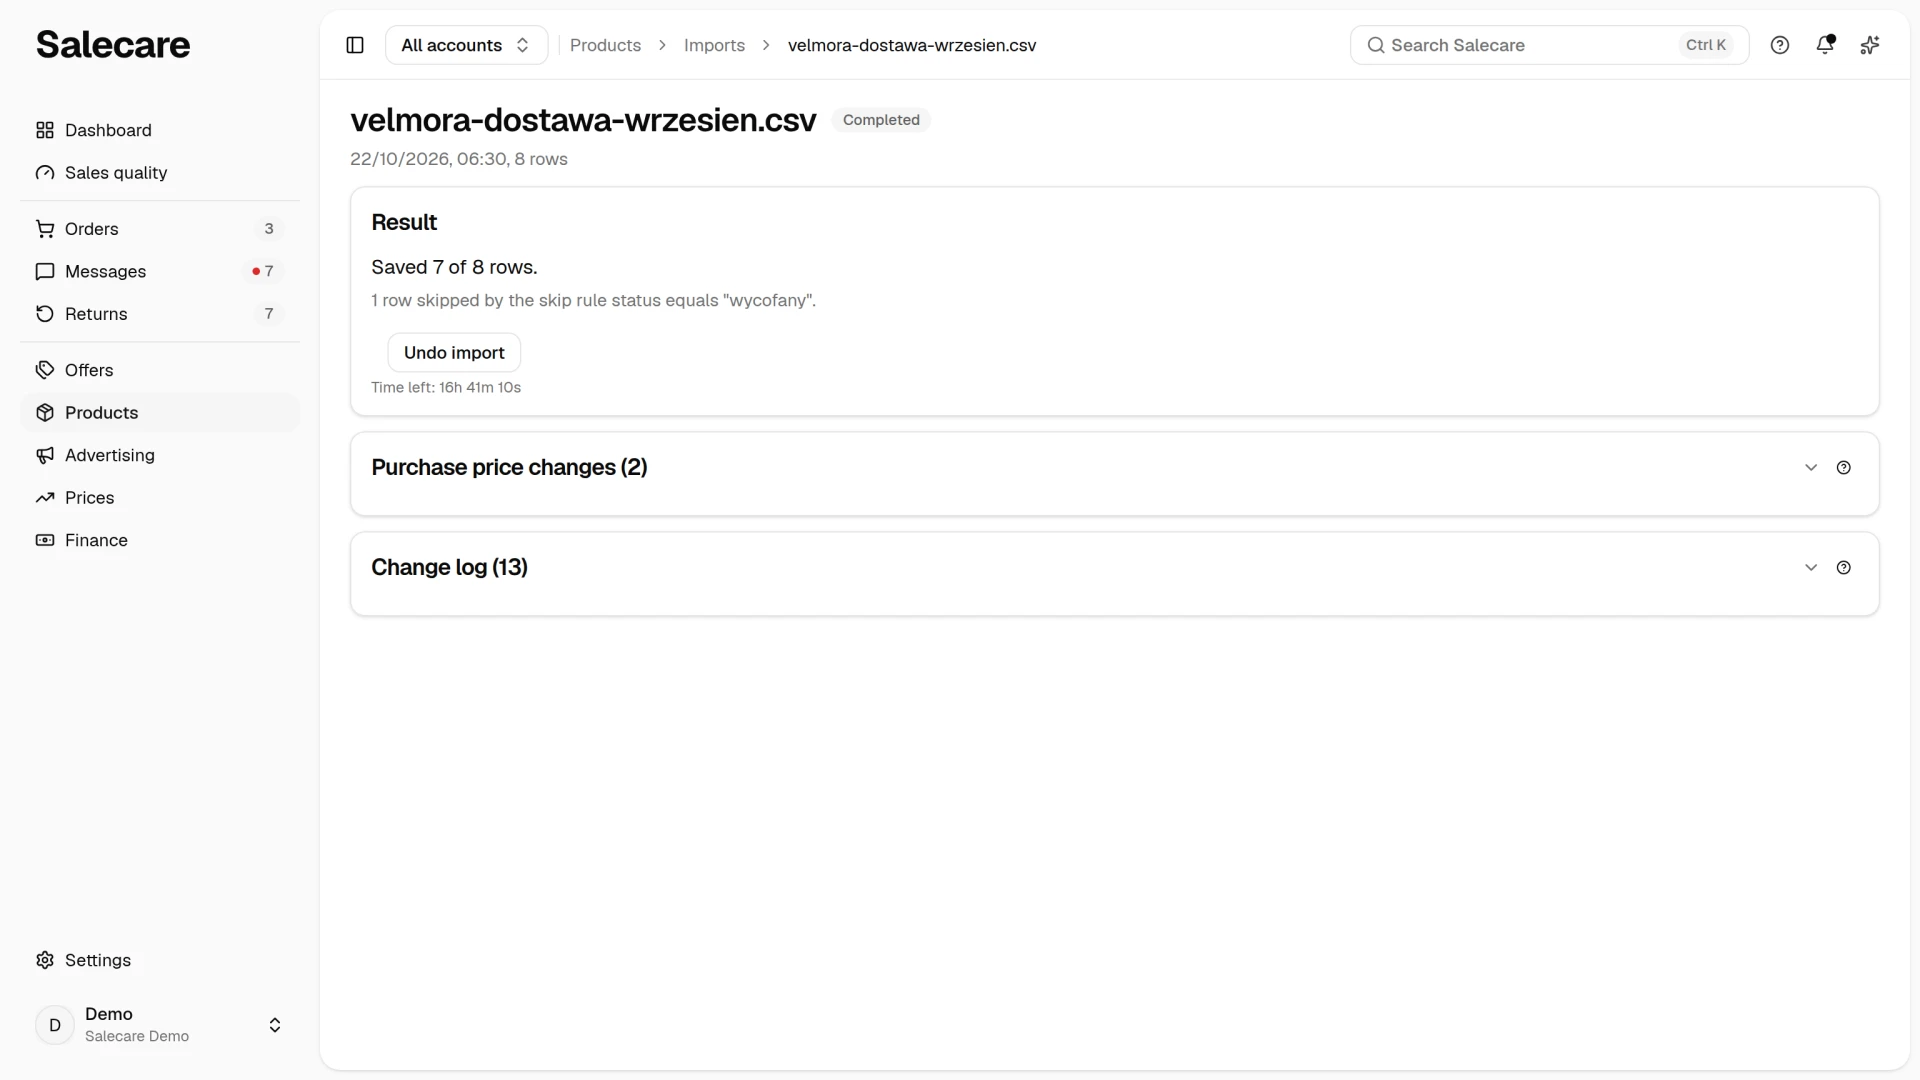The height and width of the screenshot is (1080, 1920).
Task: Open the AI sparkles assistant icon
Action: click(1870, 45)
